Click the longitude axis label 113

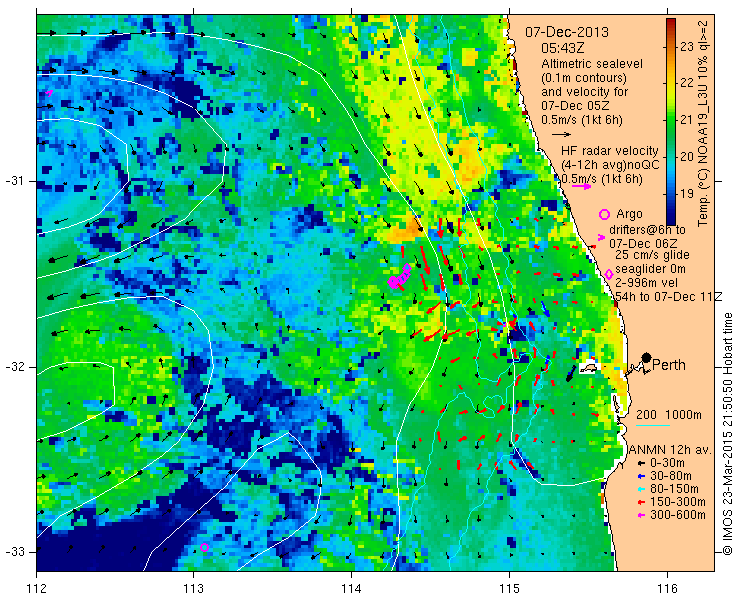pos(193,589)
